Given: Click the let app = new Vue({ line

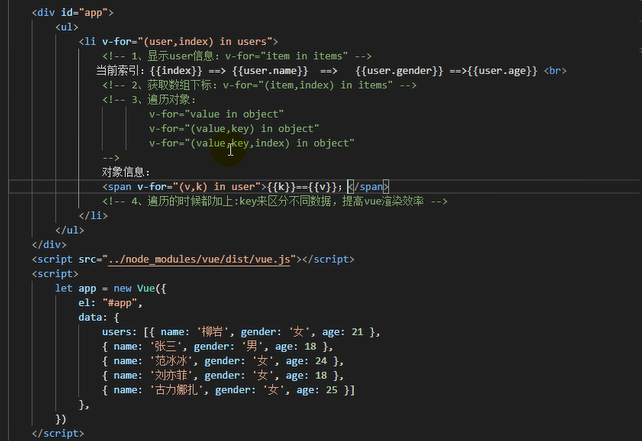Looking at the screenshot, I should click(111, 288).
